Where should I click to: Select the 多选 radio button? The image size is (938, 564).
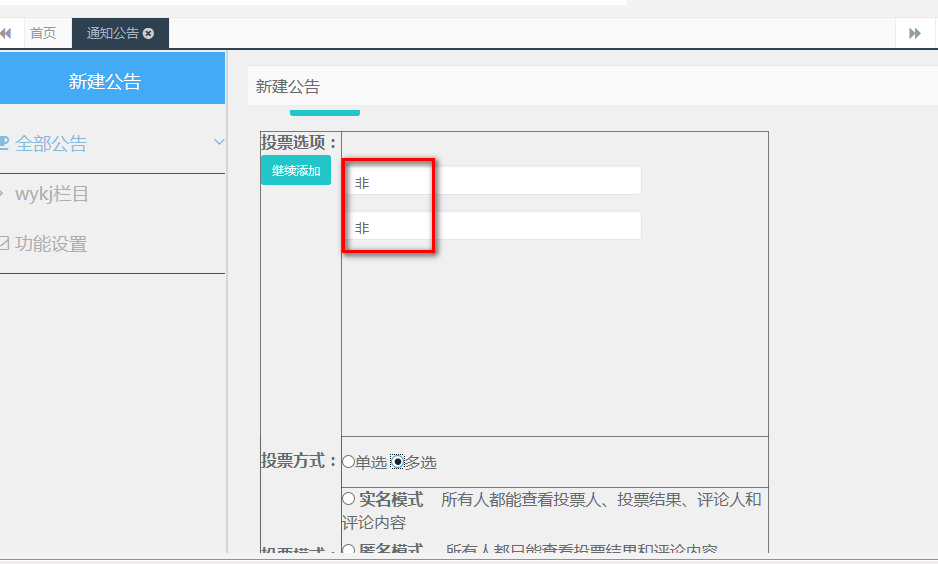398,462
